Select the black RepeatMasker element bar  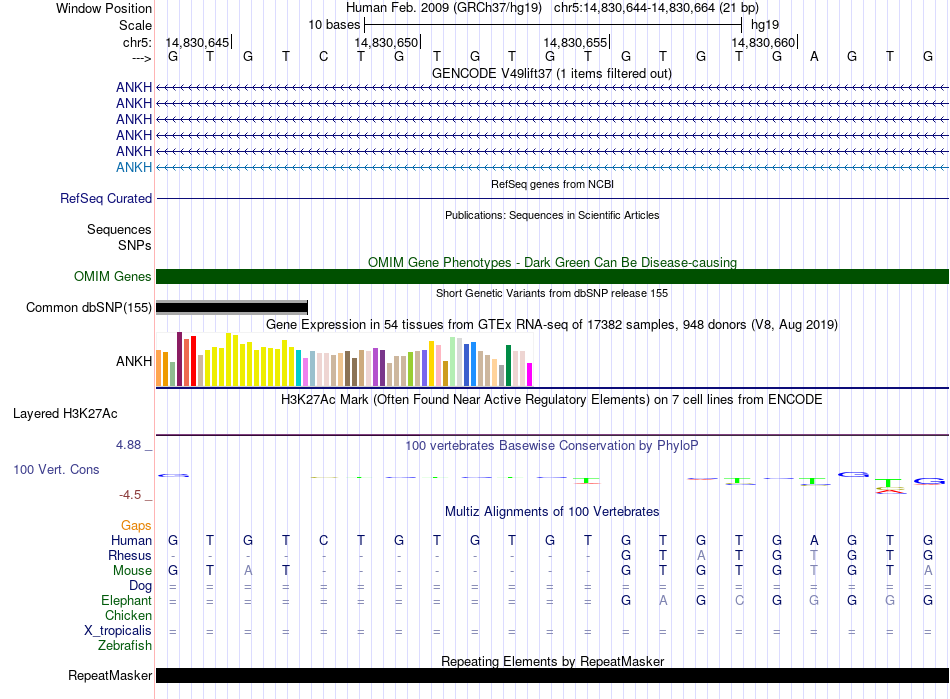[551, 676]
